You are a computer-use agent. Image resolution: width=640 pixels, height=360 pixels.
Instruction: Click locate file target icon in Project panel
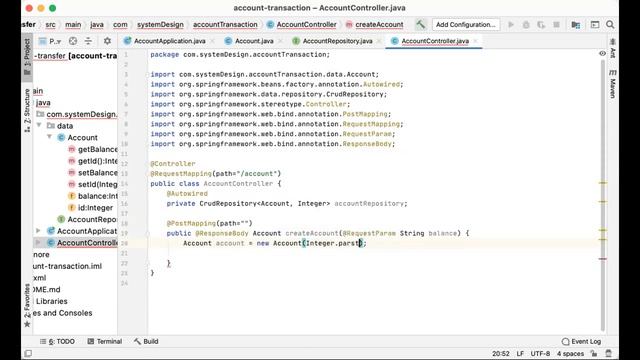click(x=73, y=41)
